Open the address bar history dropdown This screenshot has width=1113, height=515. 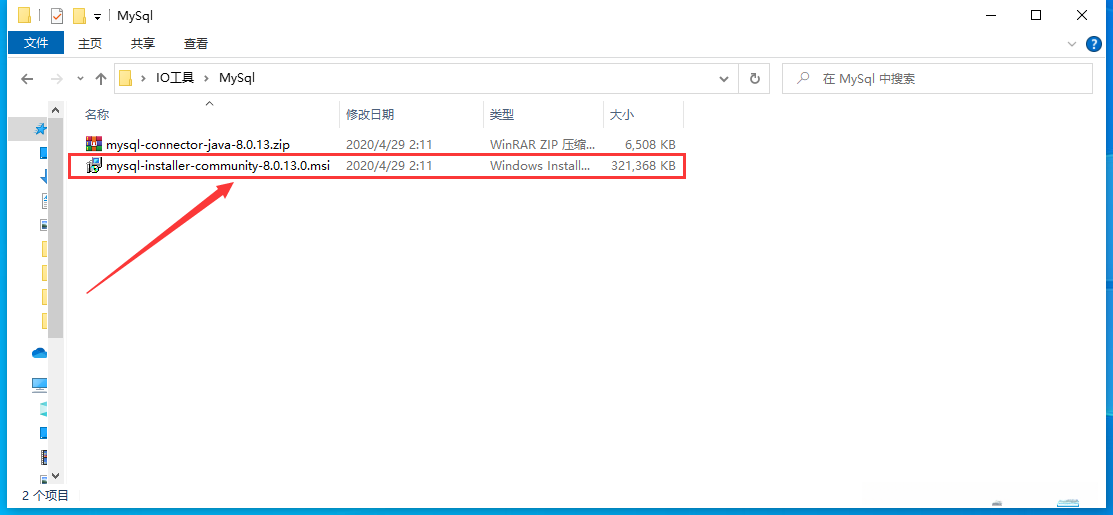pyautogui.click(x=724, y=78)
